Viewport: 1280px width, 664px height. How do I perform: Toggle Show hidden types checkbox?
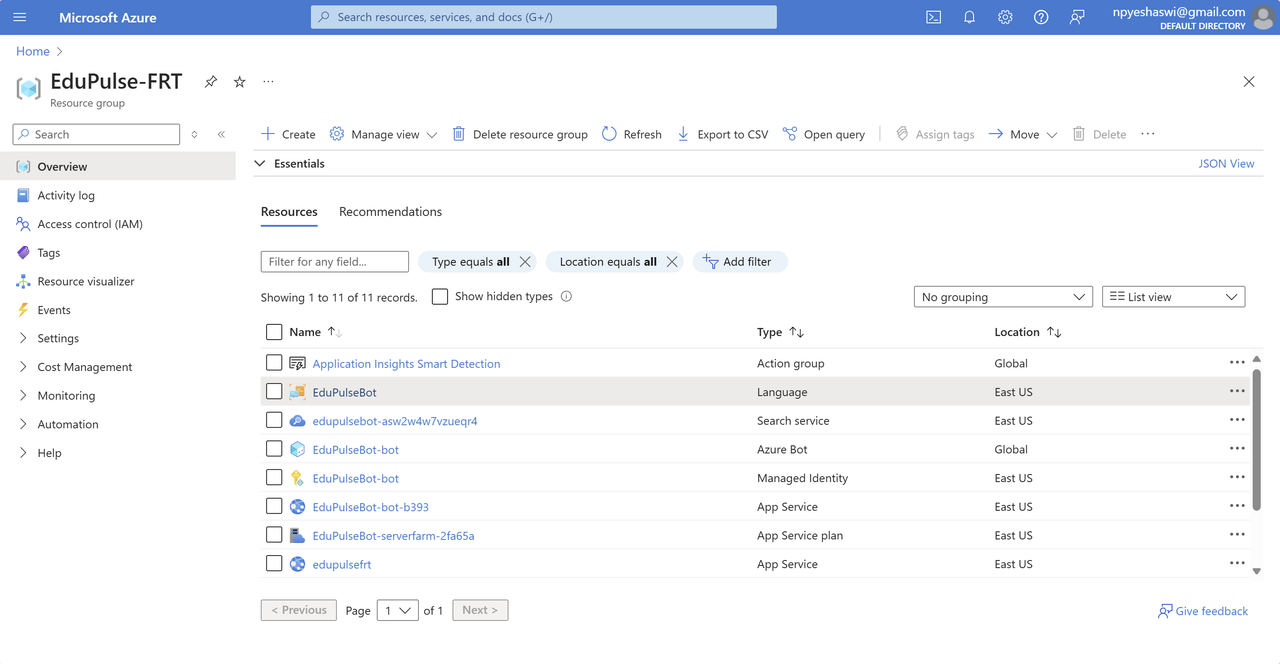440,296
